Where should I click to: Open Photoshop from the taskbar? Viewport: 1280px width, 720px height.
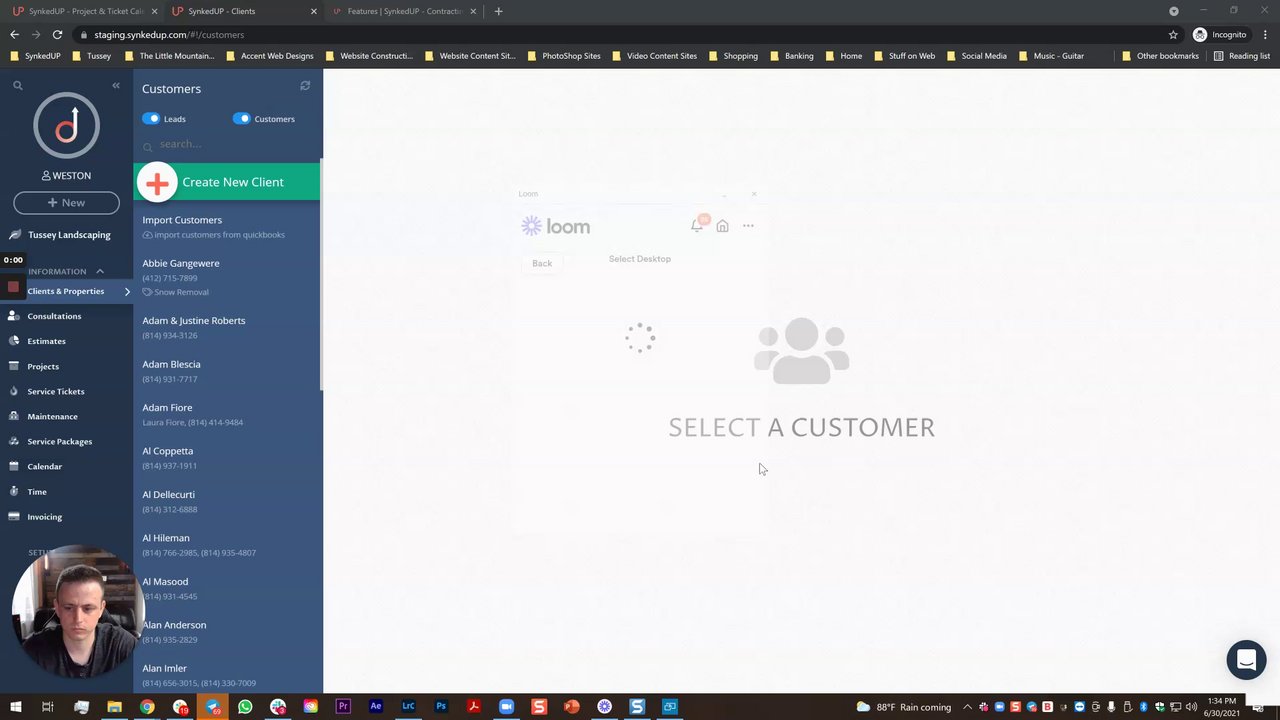(441, 707)
